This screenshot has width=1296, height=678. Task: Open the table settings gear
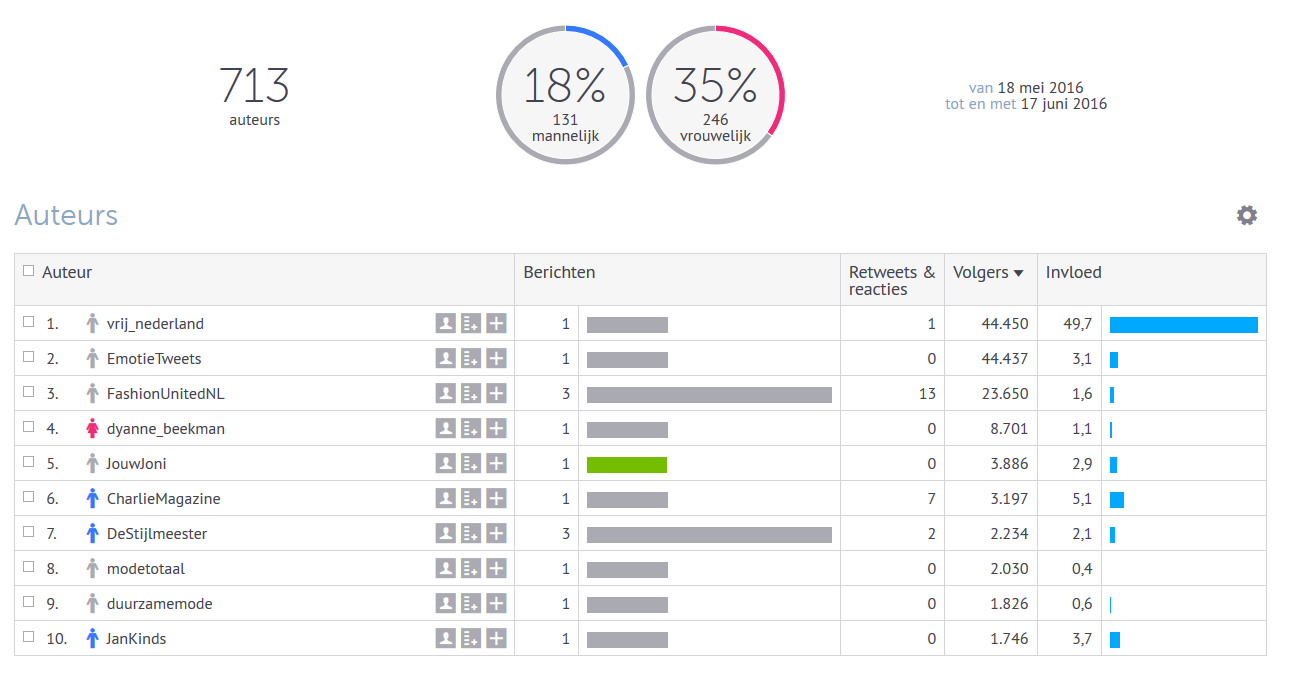[x=1246, y=215]
